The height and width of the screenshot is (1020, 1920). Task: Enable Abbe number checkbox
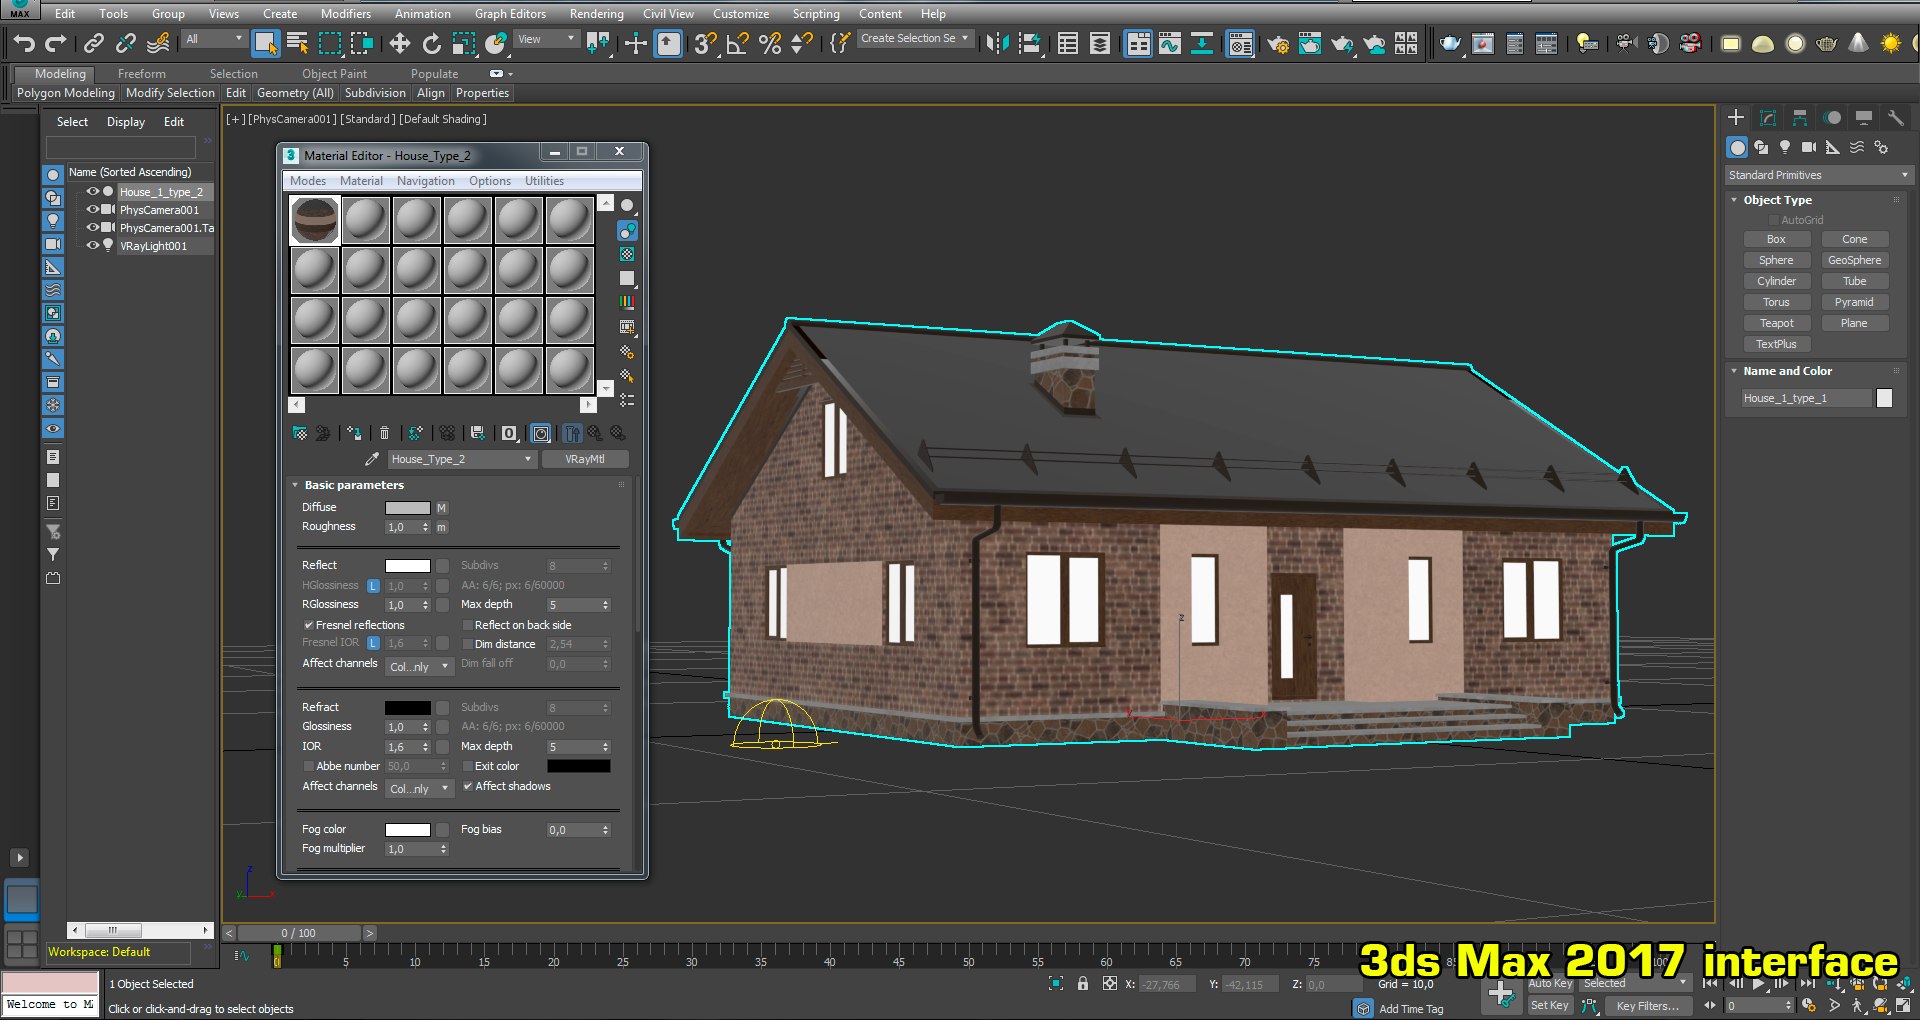coord(309,766)
